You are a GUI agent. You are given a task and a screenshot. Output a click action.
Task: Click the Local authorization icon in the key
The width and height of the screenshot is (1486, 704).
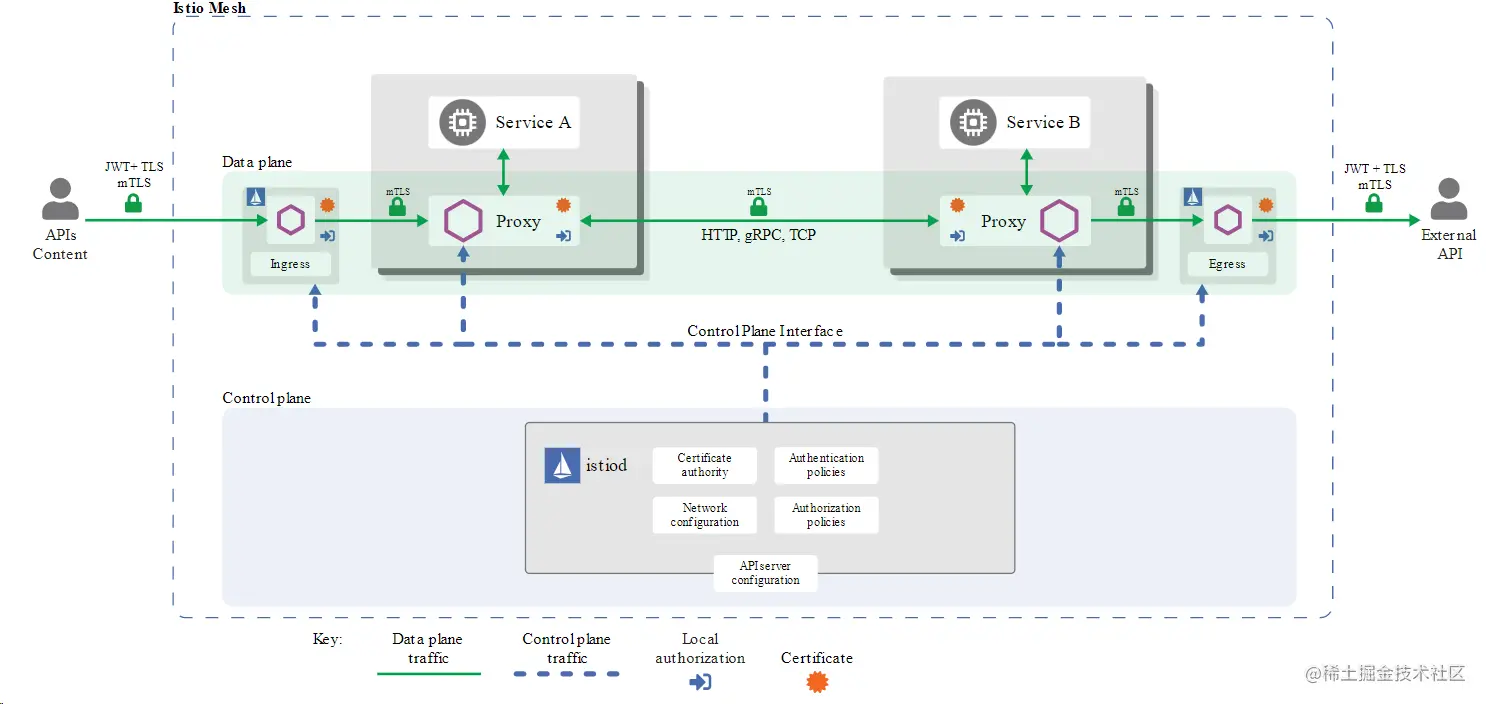(700, 682)
